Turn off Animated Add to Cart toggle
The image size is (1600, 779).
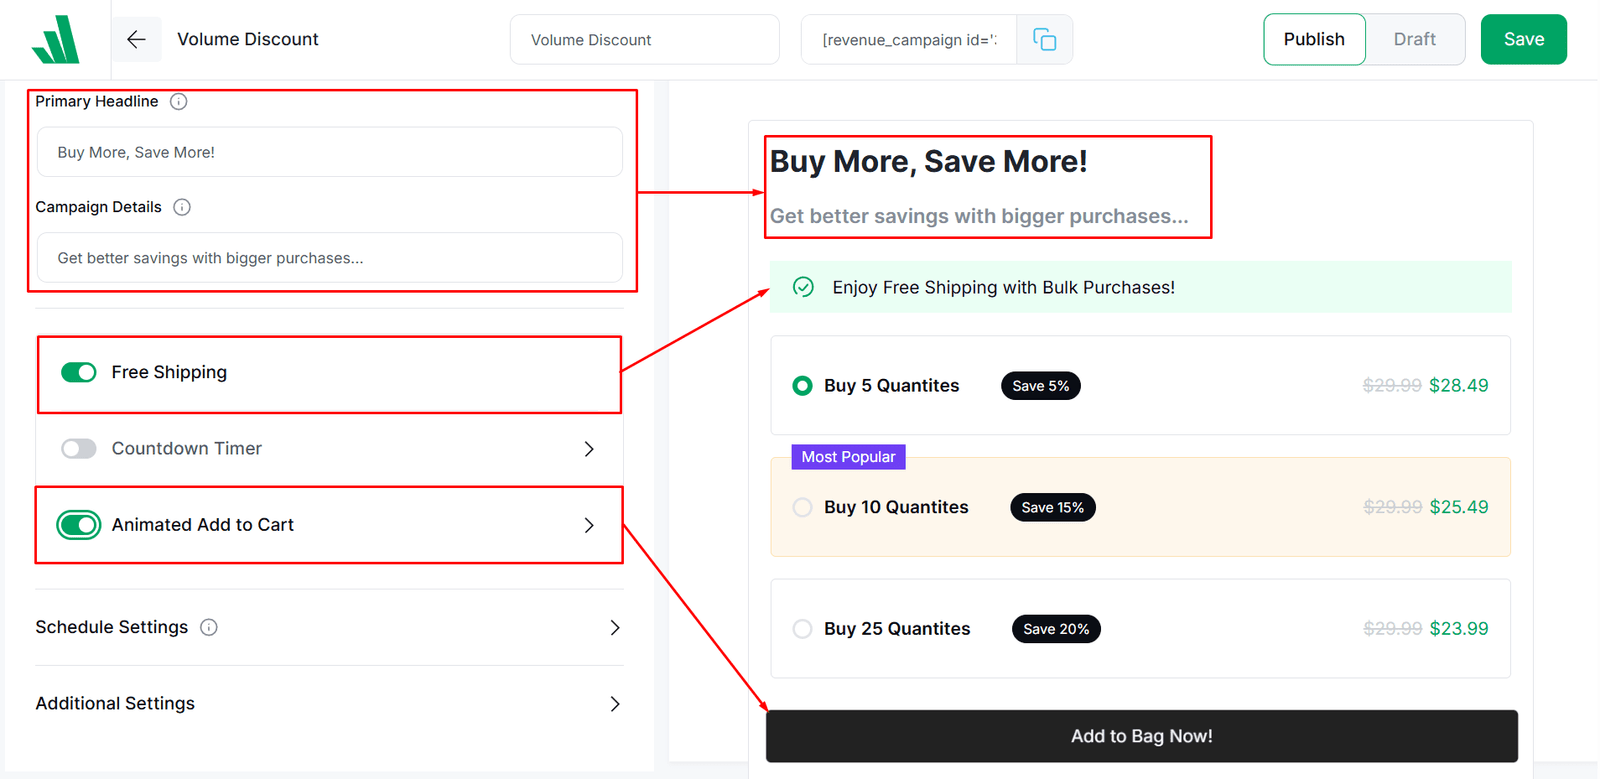(79, 525)
